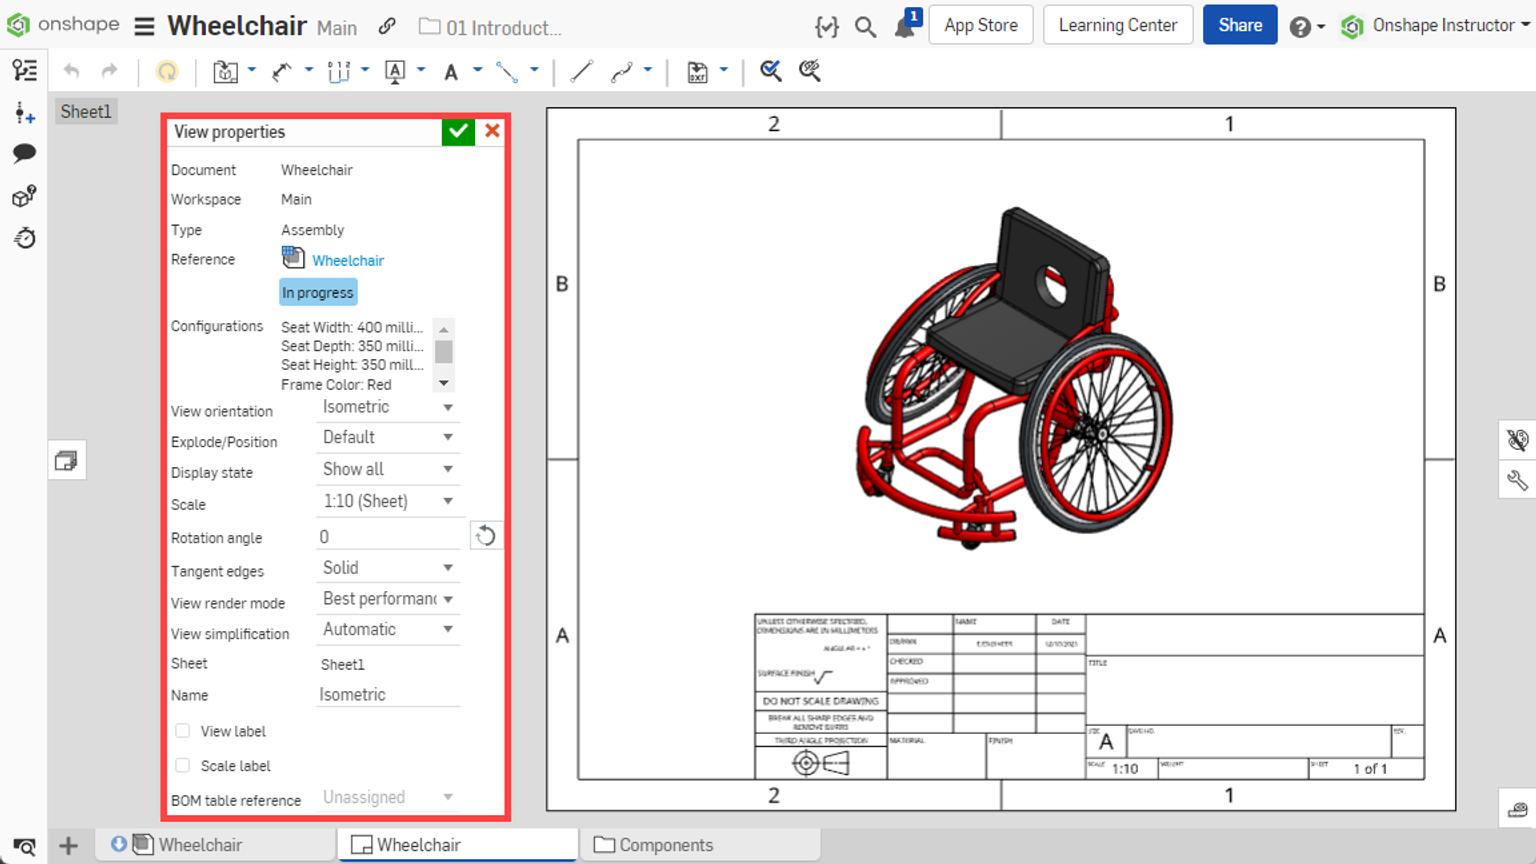Open the Versions and history graph
1536x864 pixels.
24,238
